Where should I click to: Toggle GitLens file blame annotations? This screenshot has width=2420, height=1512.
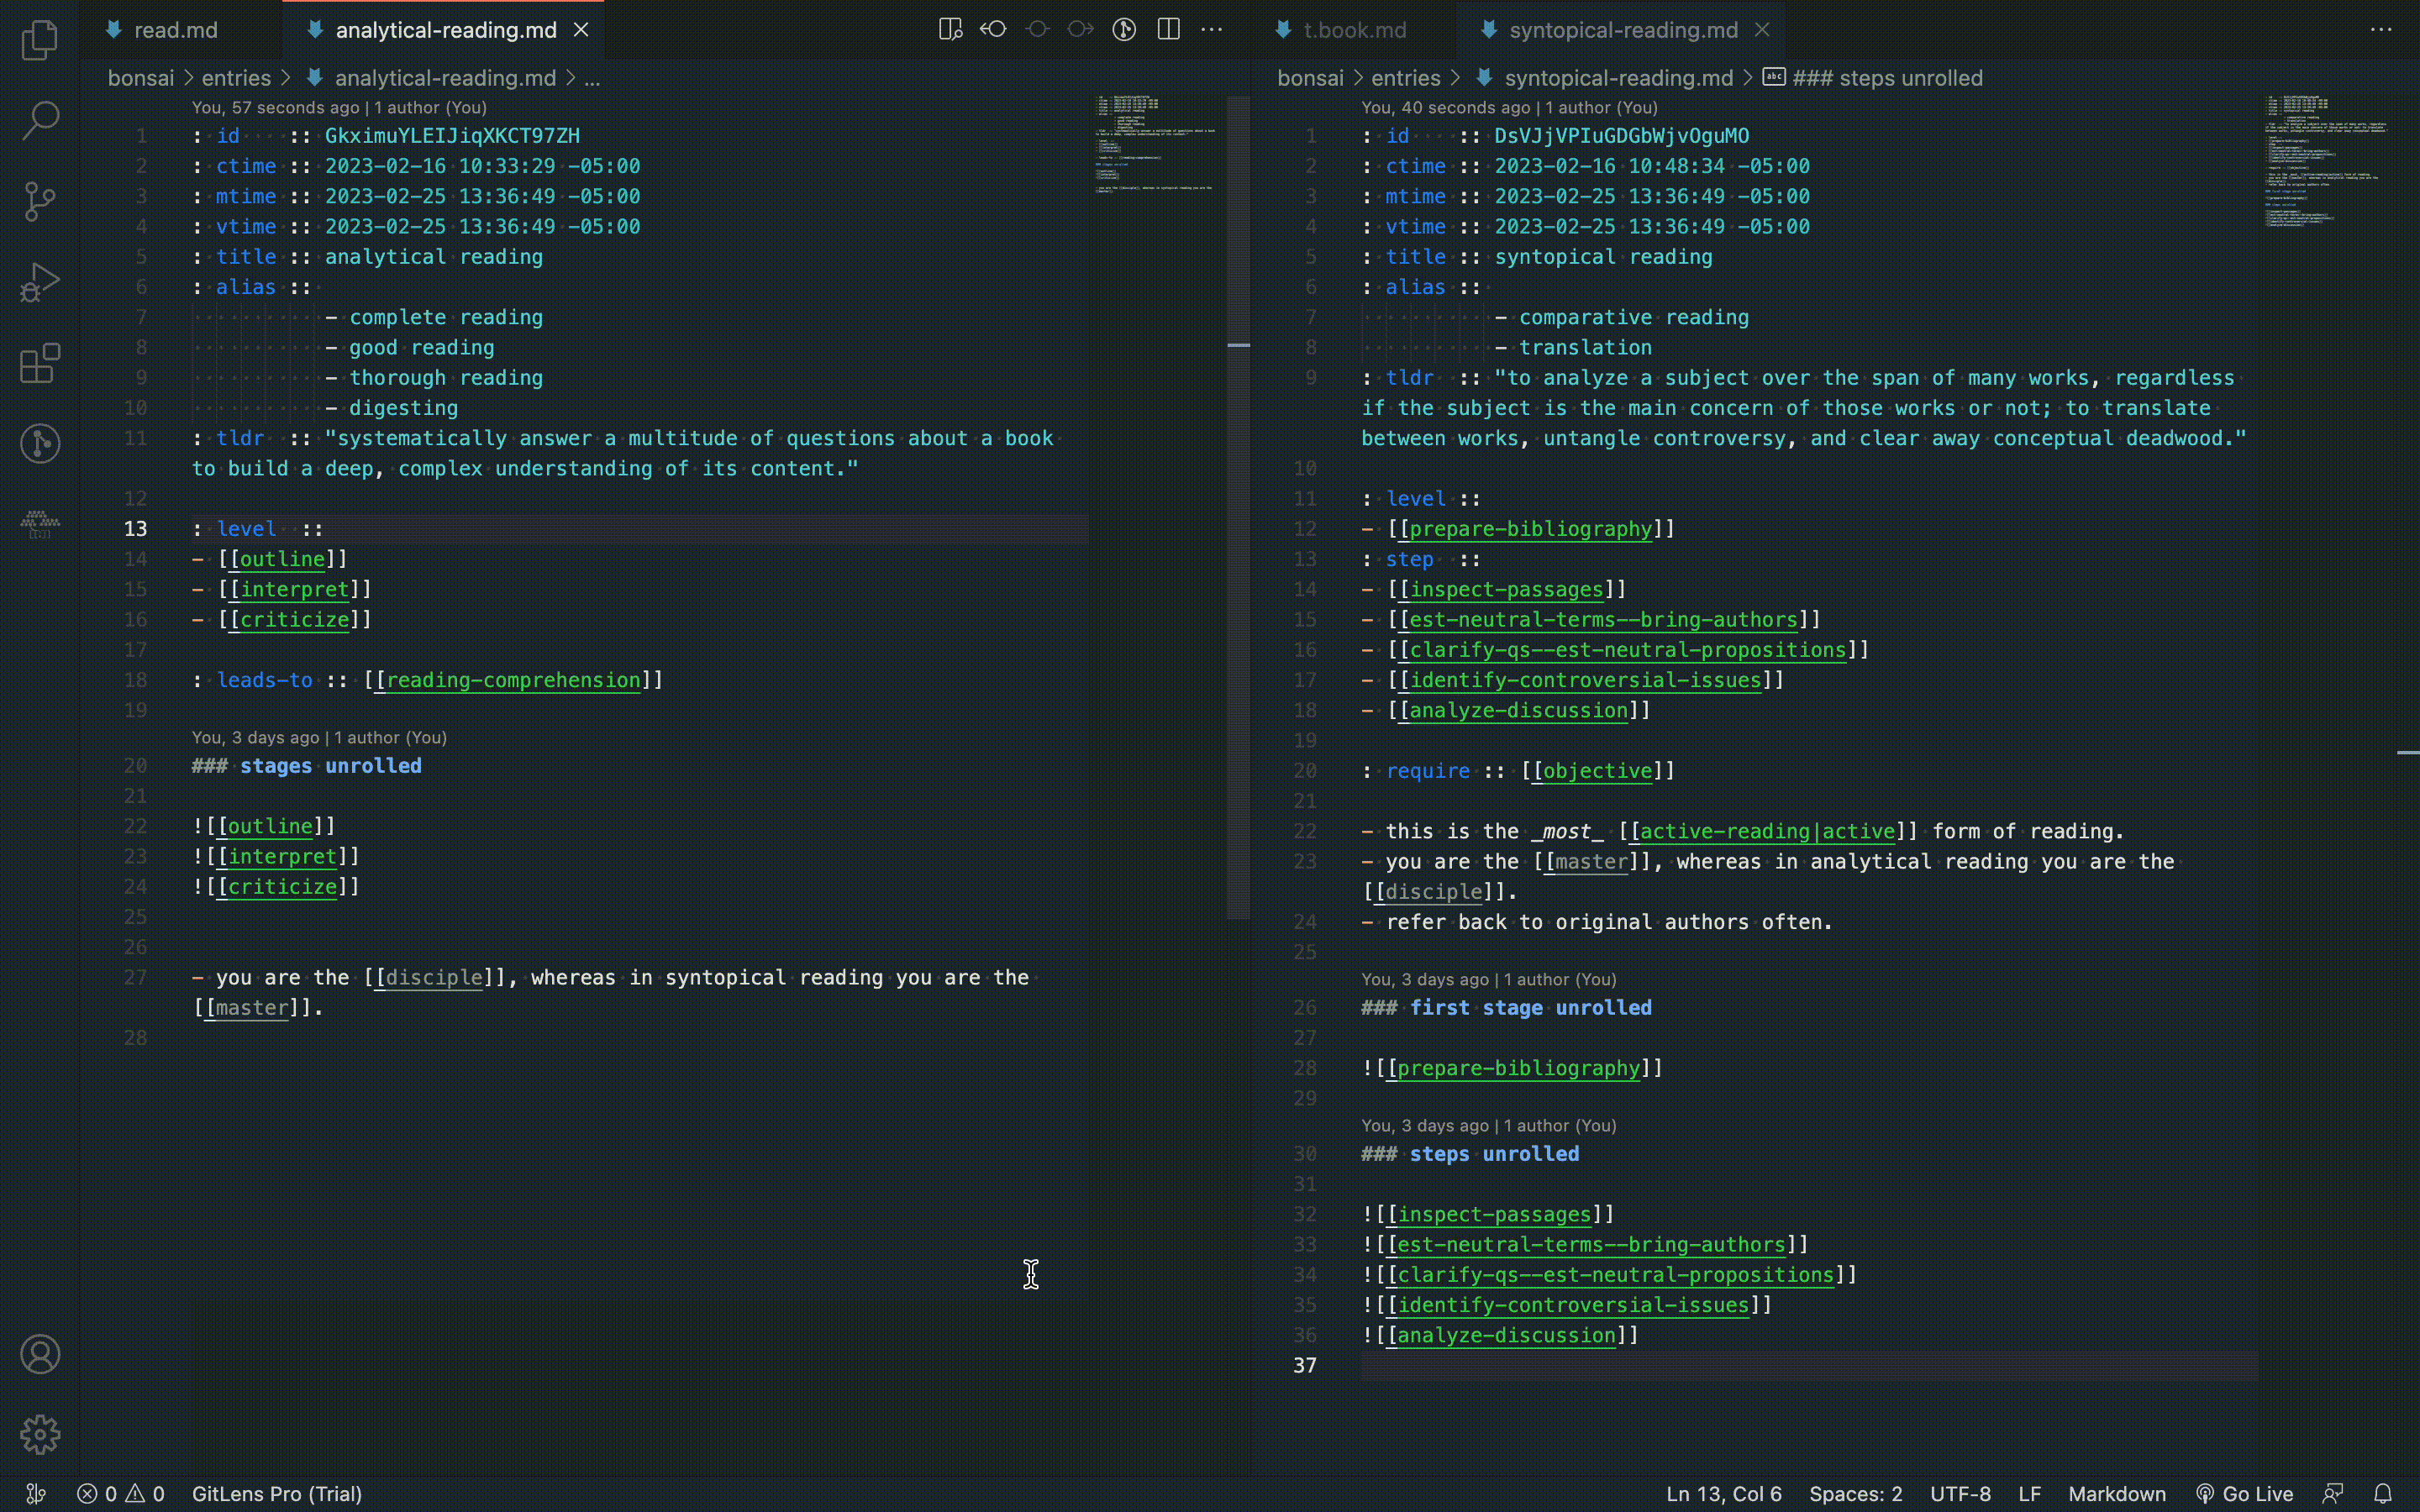pyautogui.click(x=1124, y=30)
